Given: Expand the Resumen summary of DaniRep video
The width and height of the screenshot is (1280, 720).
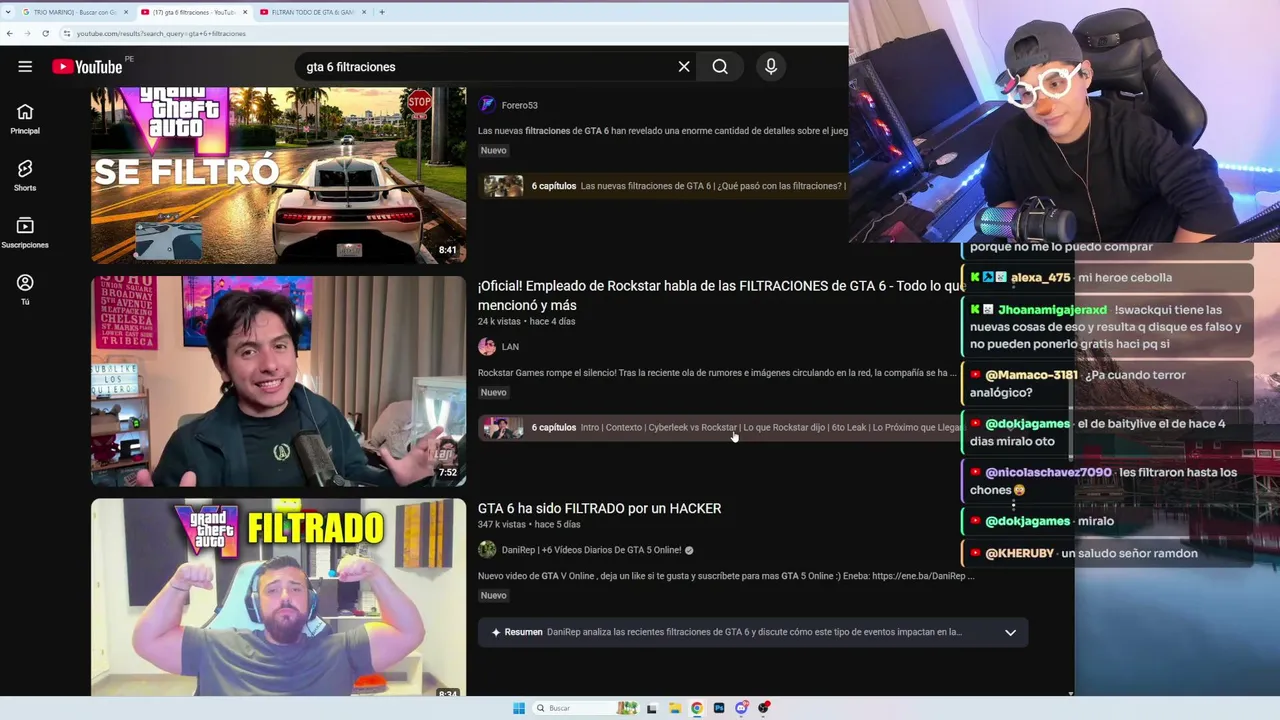Looking at the screenshot, I should [1010, 632].
